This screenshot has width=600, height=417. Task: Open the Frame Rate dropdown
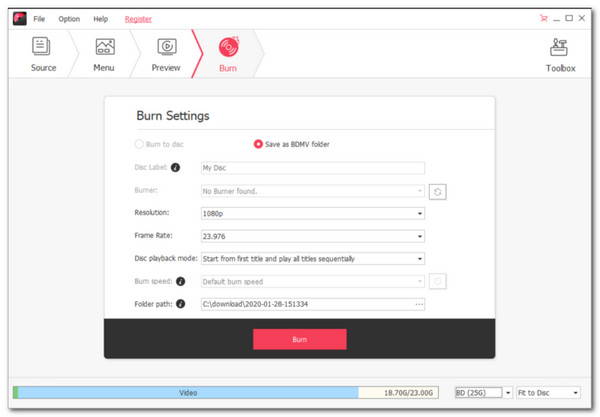(313, 236)
